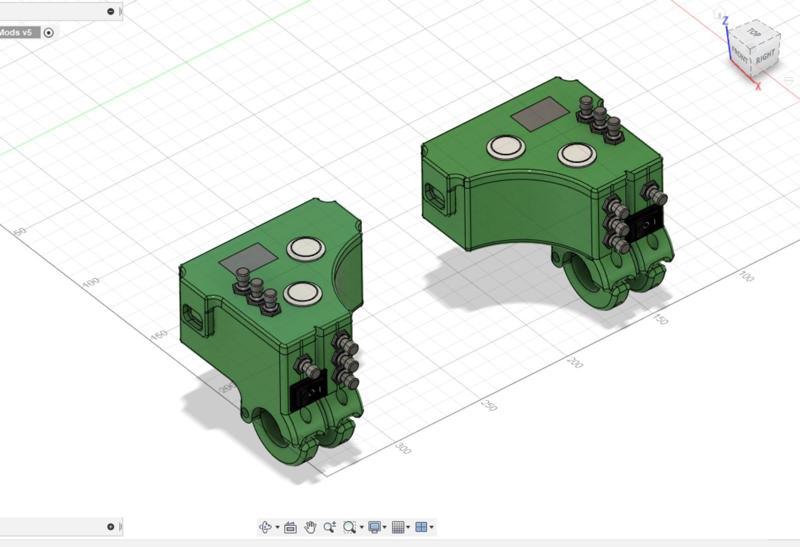This screenshot has width=800, height=547.
Task: Expand the Grid and Snaps dropdown arrow
Action: click(408, 528)
